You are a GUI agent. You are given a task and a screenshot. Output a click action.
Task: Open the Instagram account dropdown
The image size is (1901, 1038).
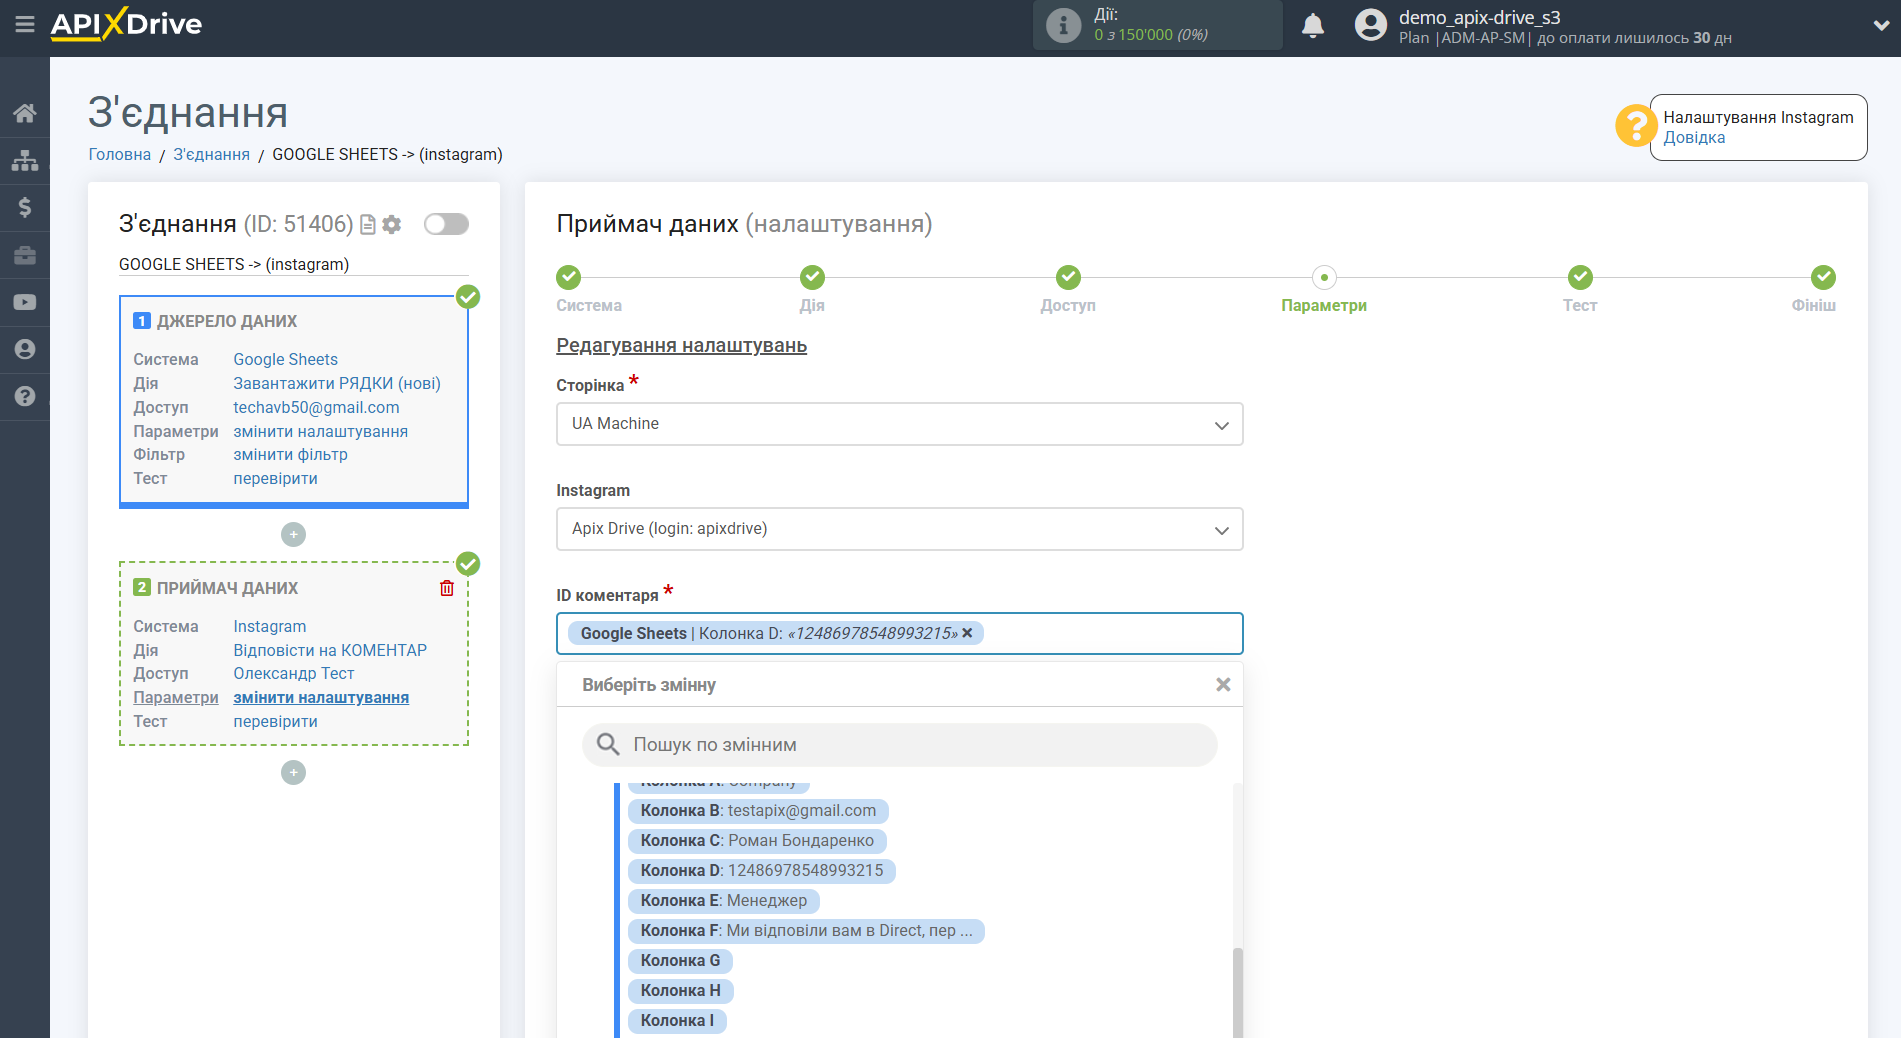coord(900,529)
